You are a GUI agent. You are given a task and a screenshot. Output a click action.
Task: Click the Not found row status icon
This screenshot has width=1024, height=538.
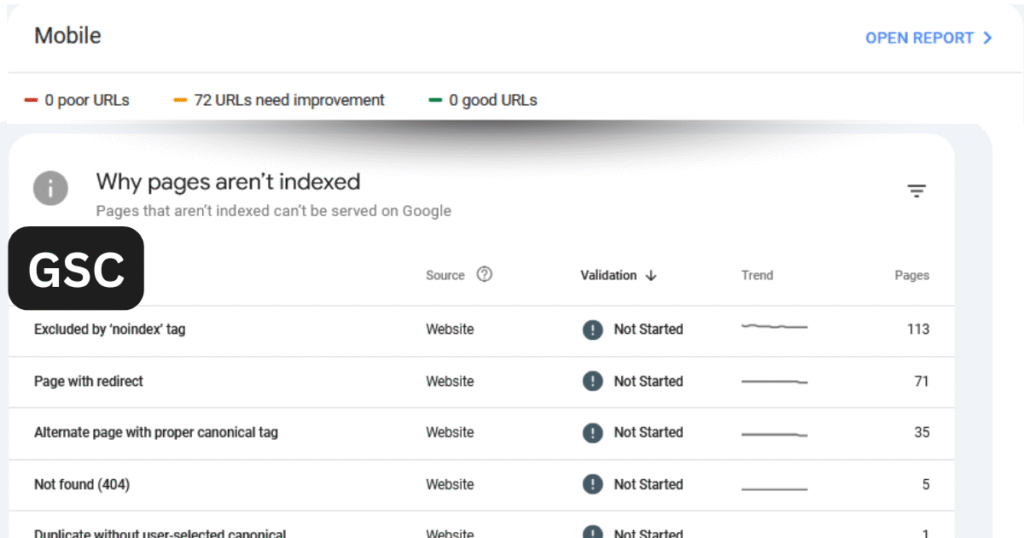[592, 484]
